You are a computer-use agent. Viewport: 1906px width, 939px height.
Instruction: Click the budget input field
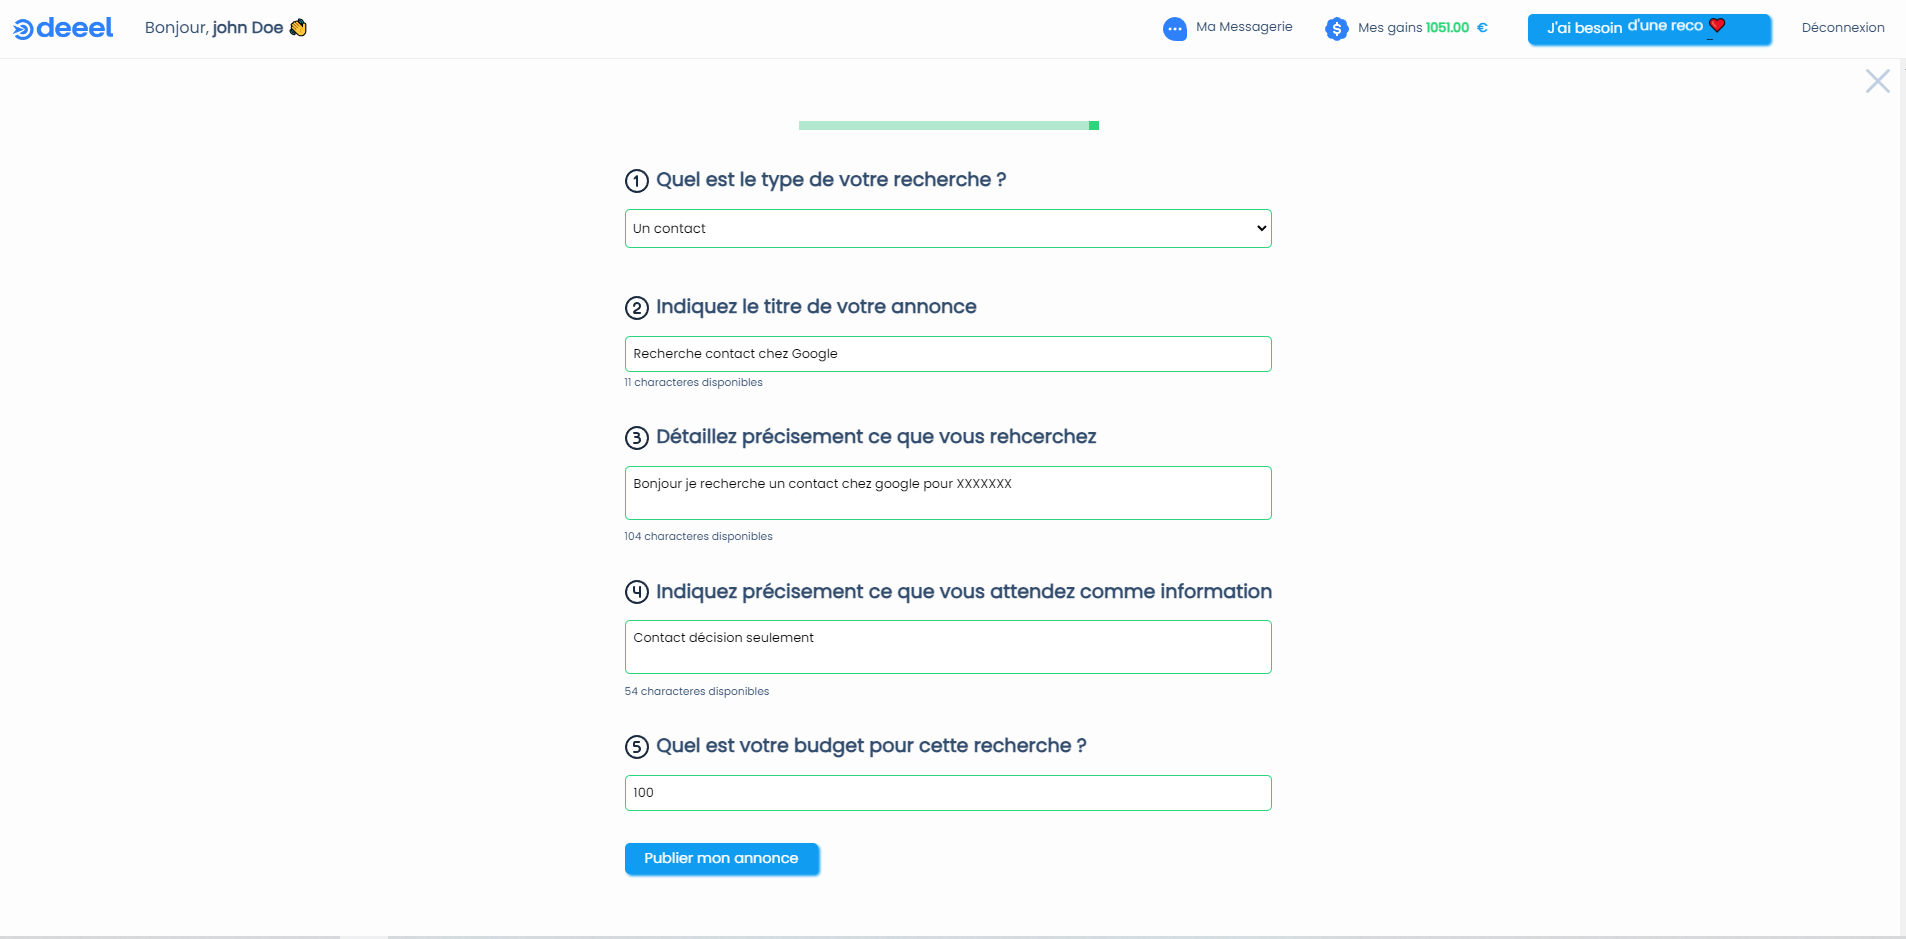click(948, 793)
